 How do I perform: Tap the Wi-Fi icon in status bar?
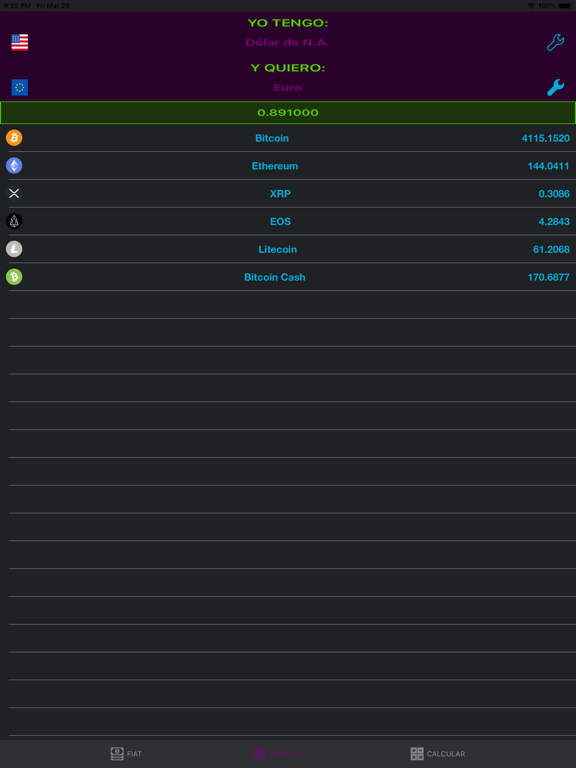[531, 6]
